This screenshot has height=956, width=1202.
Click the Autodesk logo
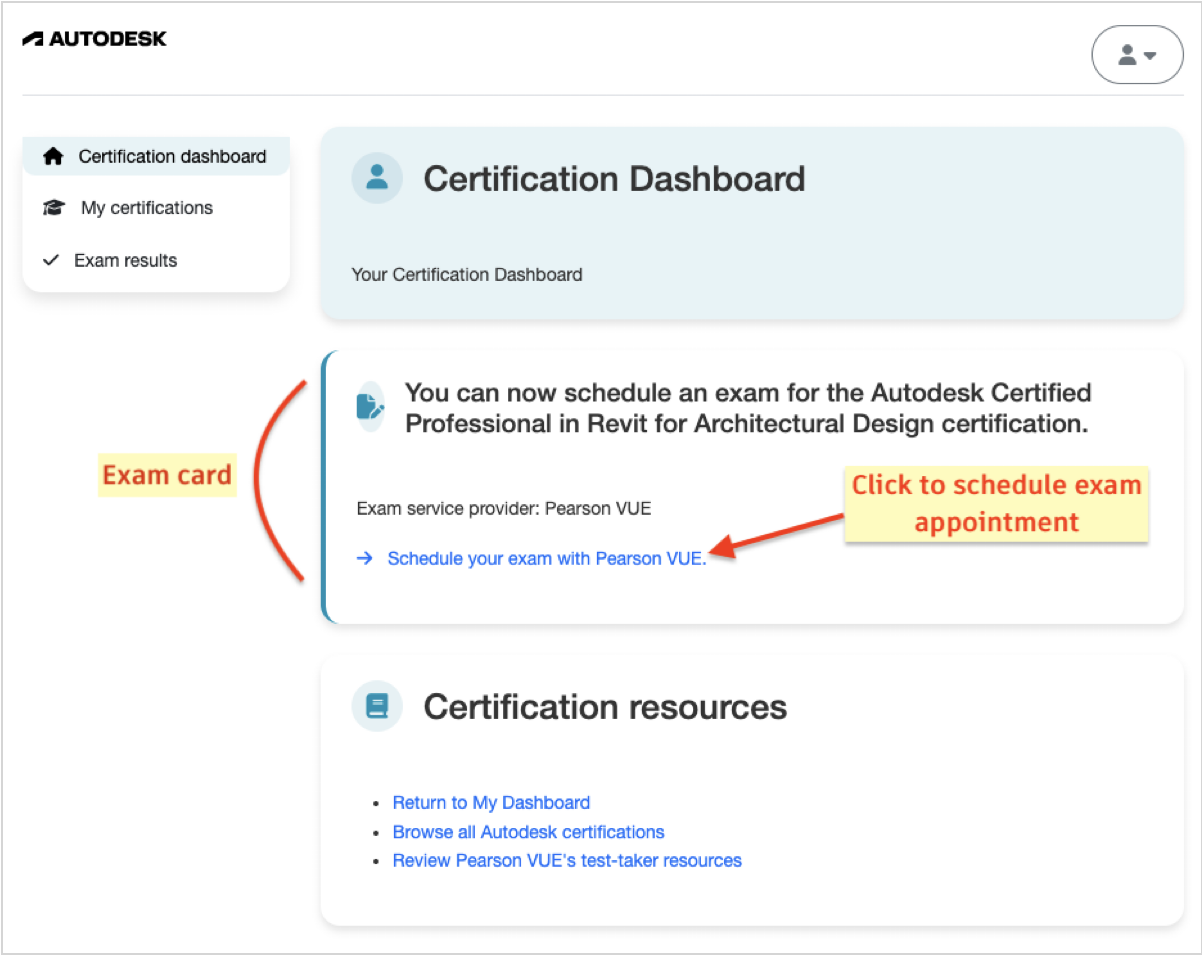[95, 38]
